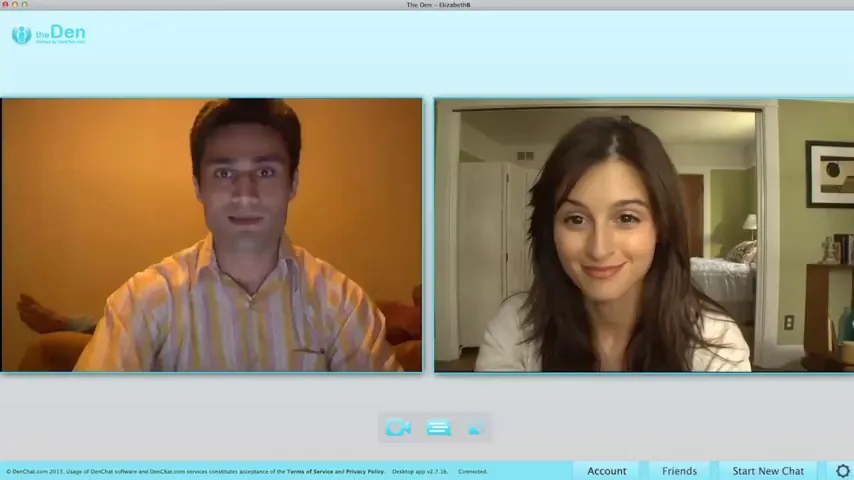Click the theDen logo
854x480 pixels.
pos(48,34)
